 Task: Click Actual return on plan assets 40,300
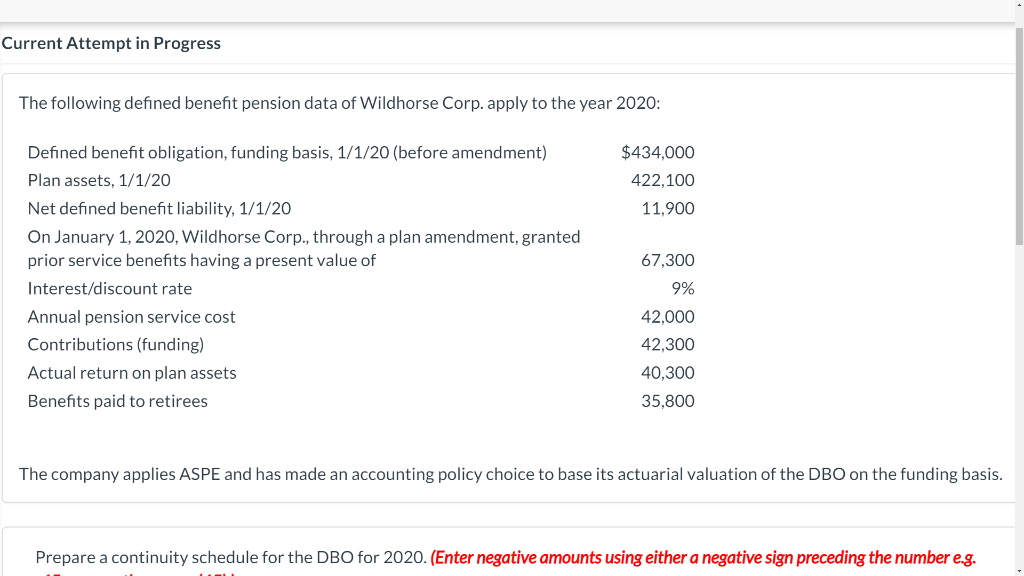click(x=668, y=372)
